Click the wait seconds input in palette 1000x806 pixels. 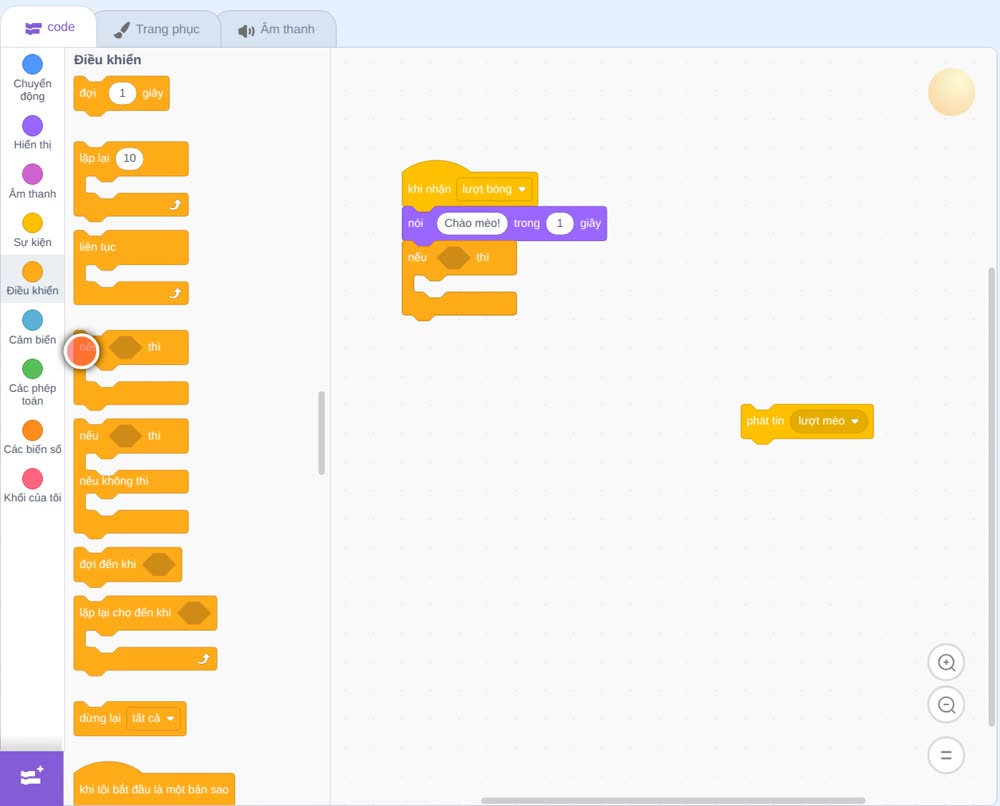click(x=122, y=93)
